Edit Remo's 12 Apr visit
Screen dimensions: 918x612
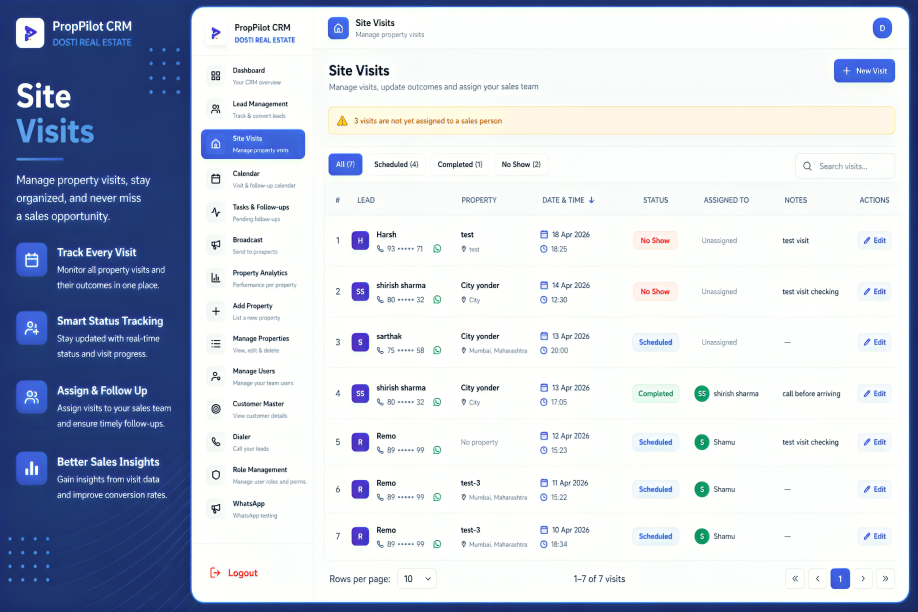click(875, 442)
